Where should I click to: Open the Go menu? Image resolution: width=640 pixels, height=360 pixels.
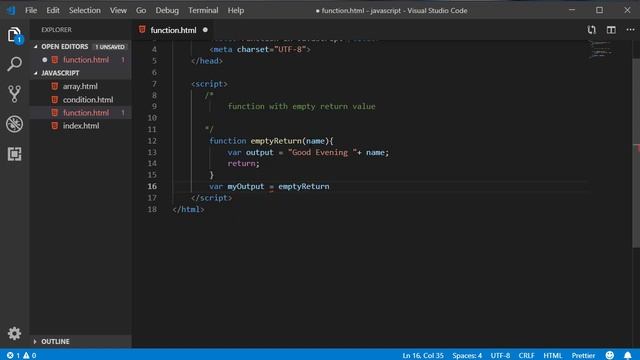click(x=141, y=10)
